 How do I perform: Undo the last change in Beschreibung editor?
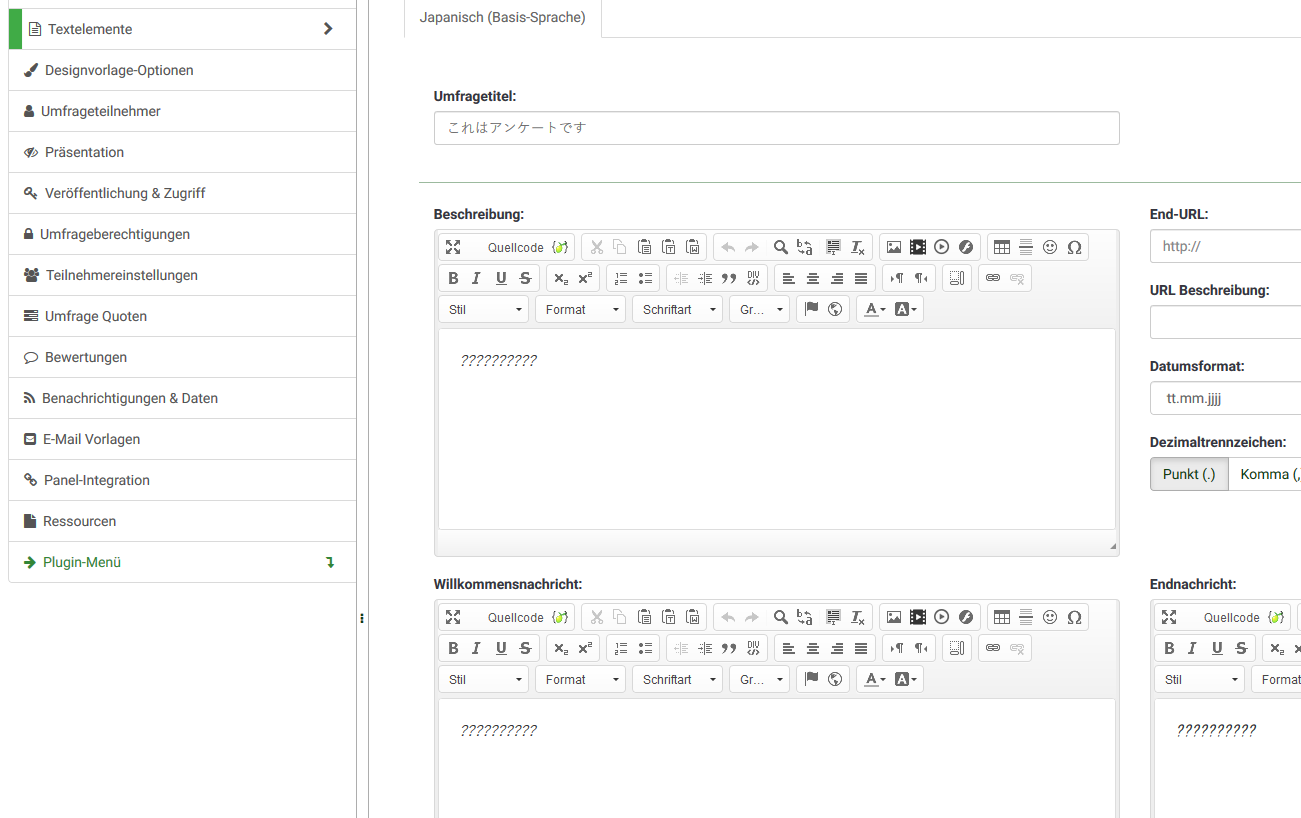tap(728, 247)
